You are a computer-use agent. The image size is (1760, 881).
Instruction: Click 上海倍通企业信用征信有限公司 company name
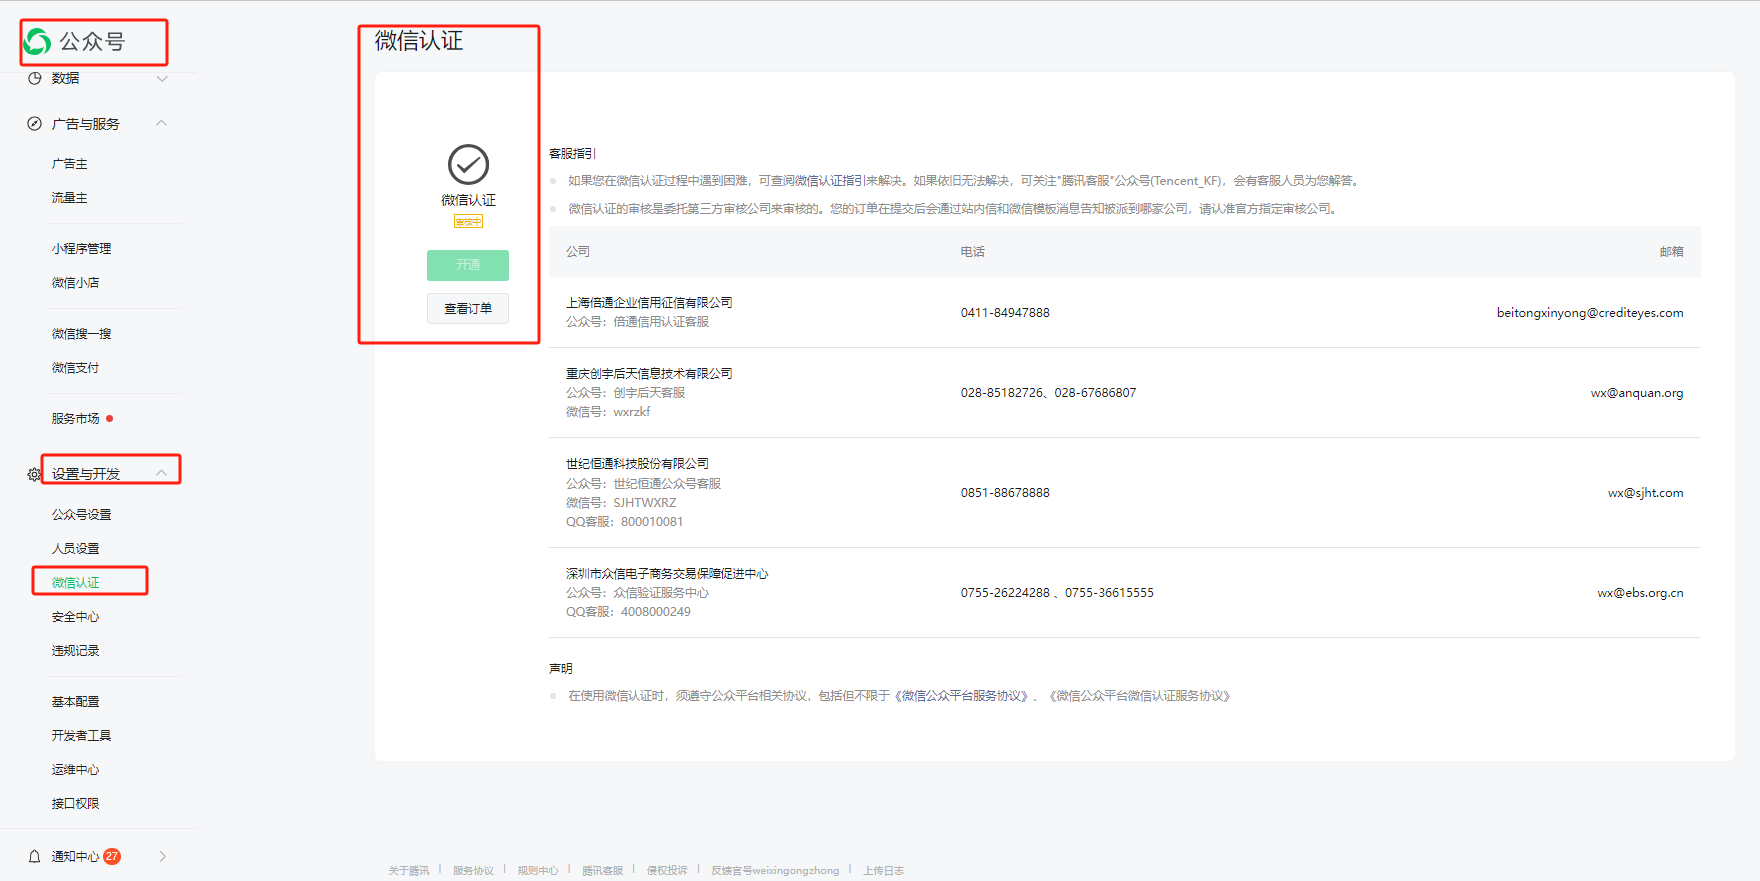(x=649, y=303)
